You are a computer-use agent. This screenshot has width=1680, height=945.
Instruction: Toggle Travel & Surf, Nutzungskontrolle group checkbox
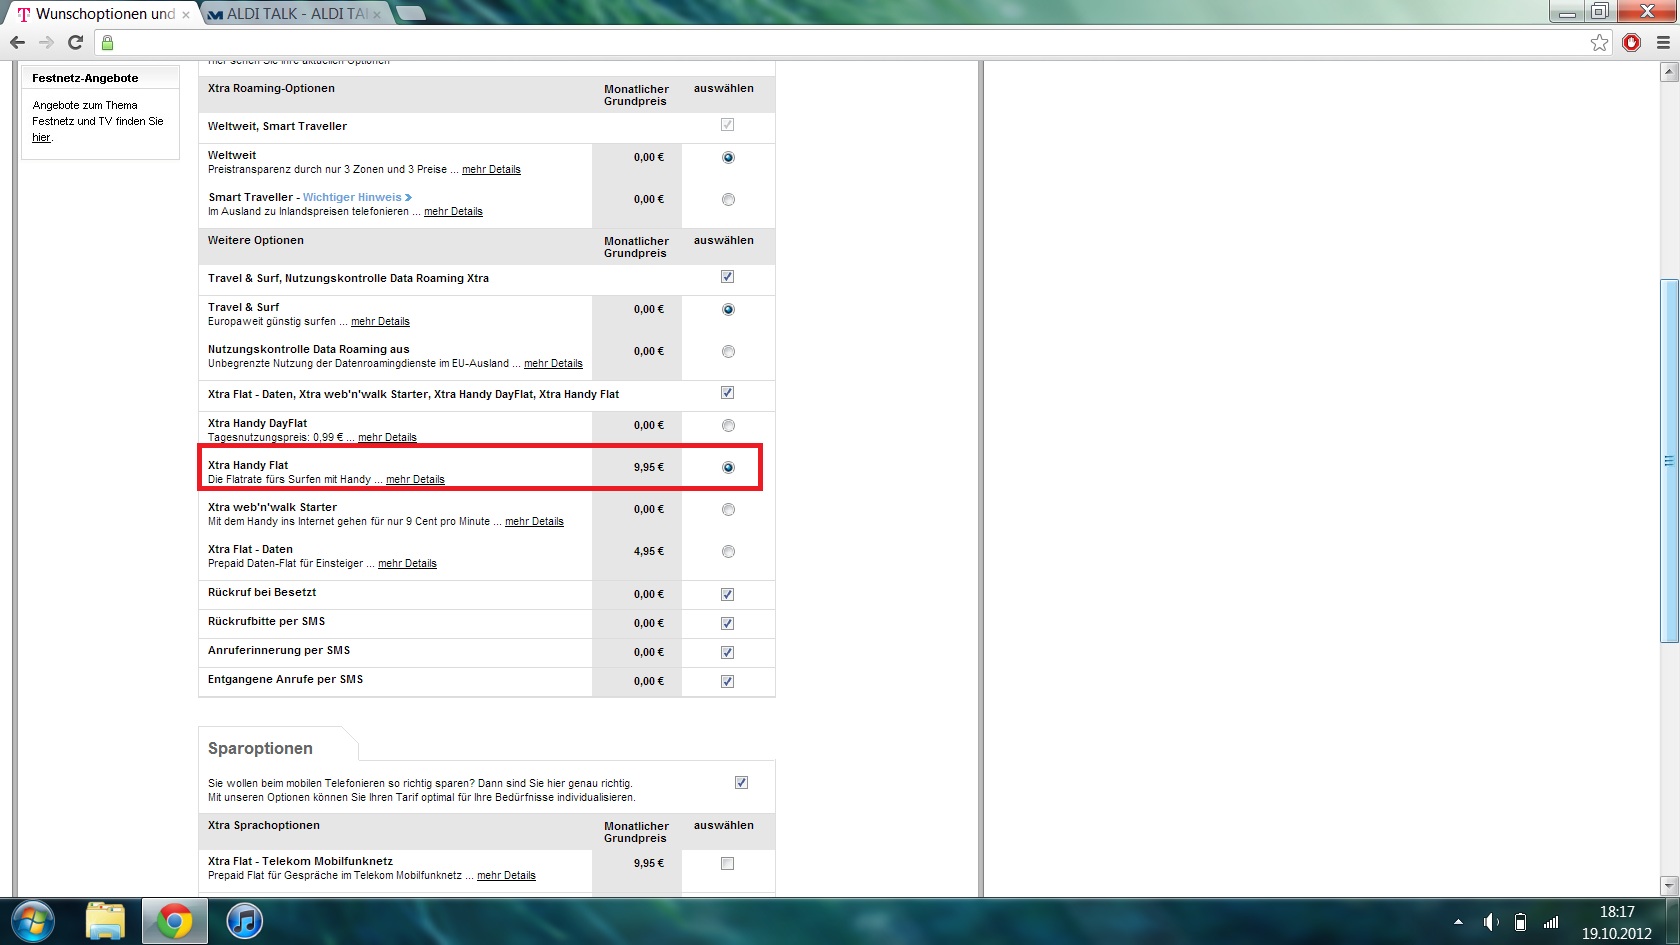[727, 277]
